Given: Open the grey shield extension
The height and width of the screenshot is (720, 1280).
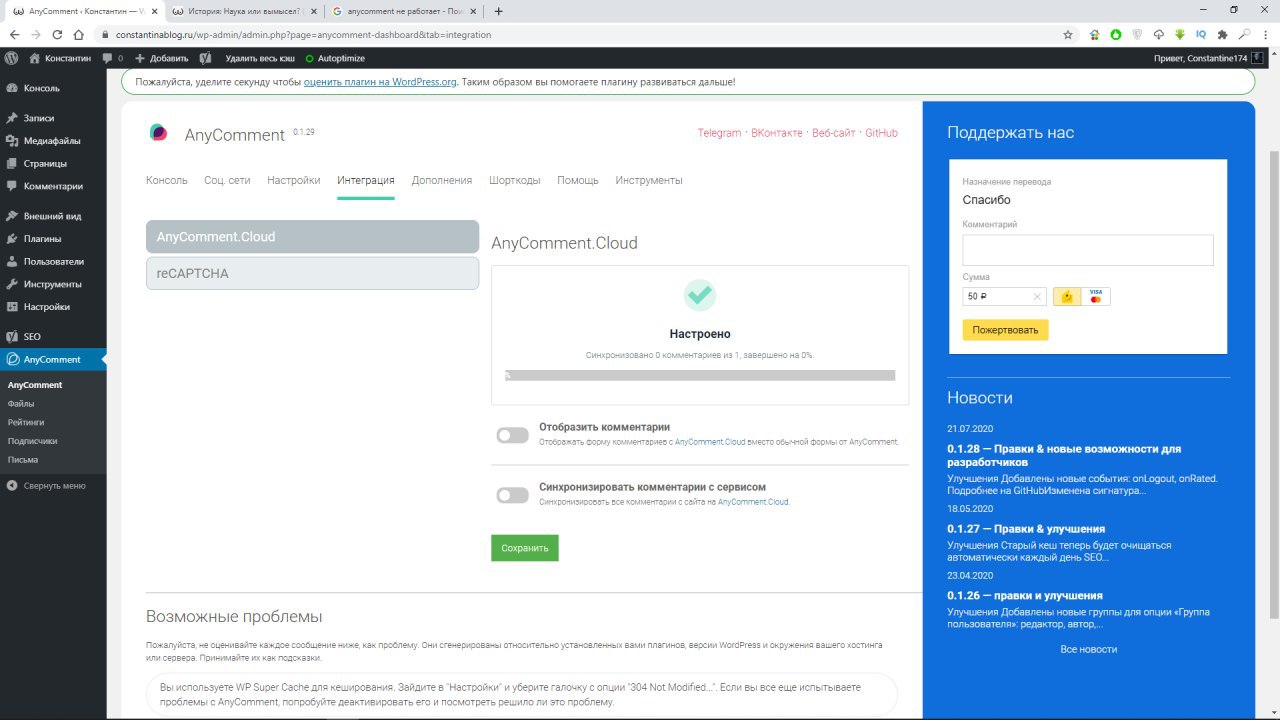Looking at the screenshot, I should click(x=1137, y=34).
